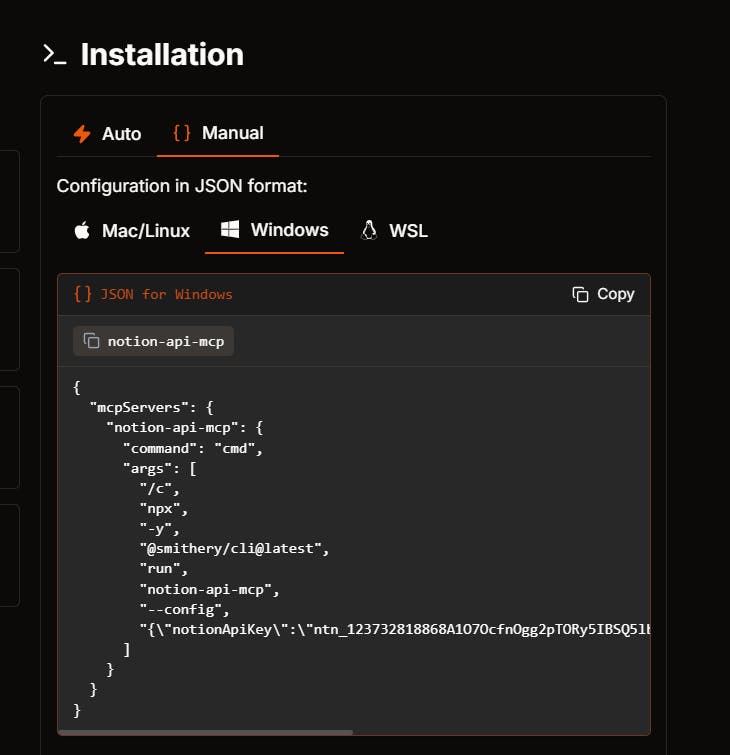Click the "JSON for Windows" header text
Viewport: 730px width, 755px height.
tap(166, 294)
